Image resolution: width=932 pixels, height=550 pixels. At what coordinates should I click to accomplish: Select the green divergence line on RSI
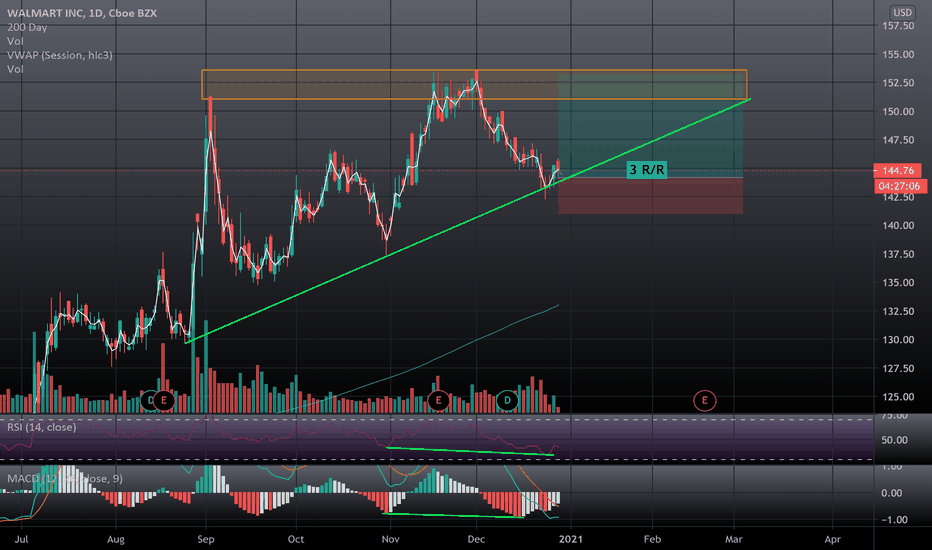click(470, 451)
